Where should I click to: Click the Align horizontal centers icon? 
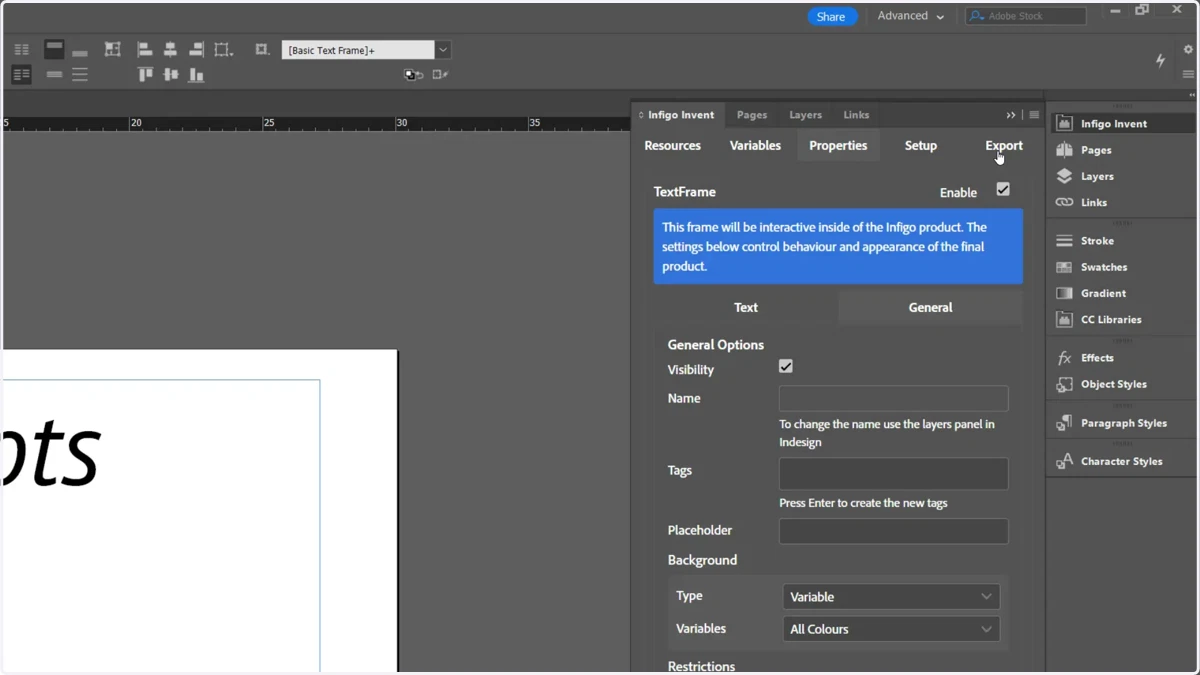coord(170,49)
